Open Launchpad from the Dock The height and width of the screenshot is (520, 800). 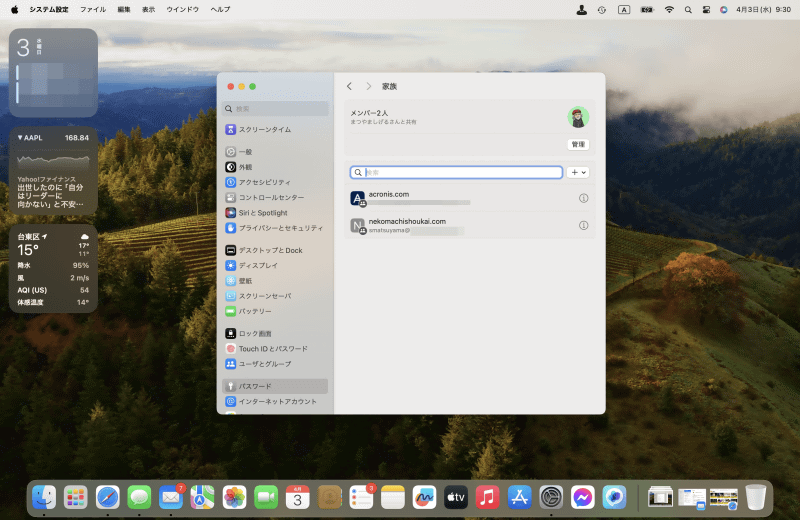pos(76,497)
